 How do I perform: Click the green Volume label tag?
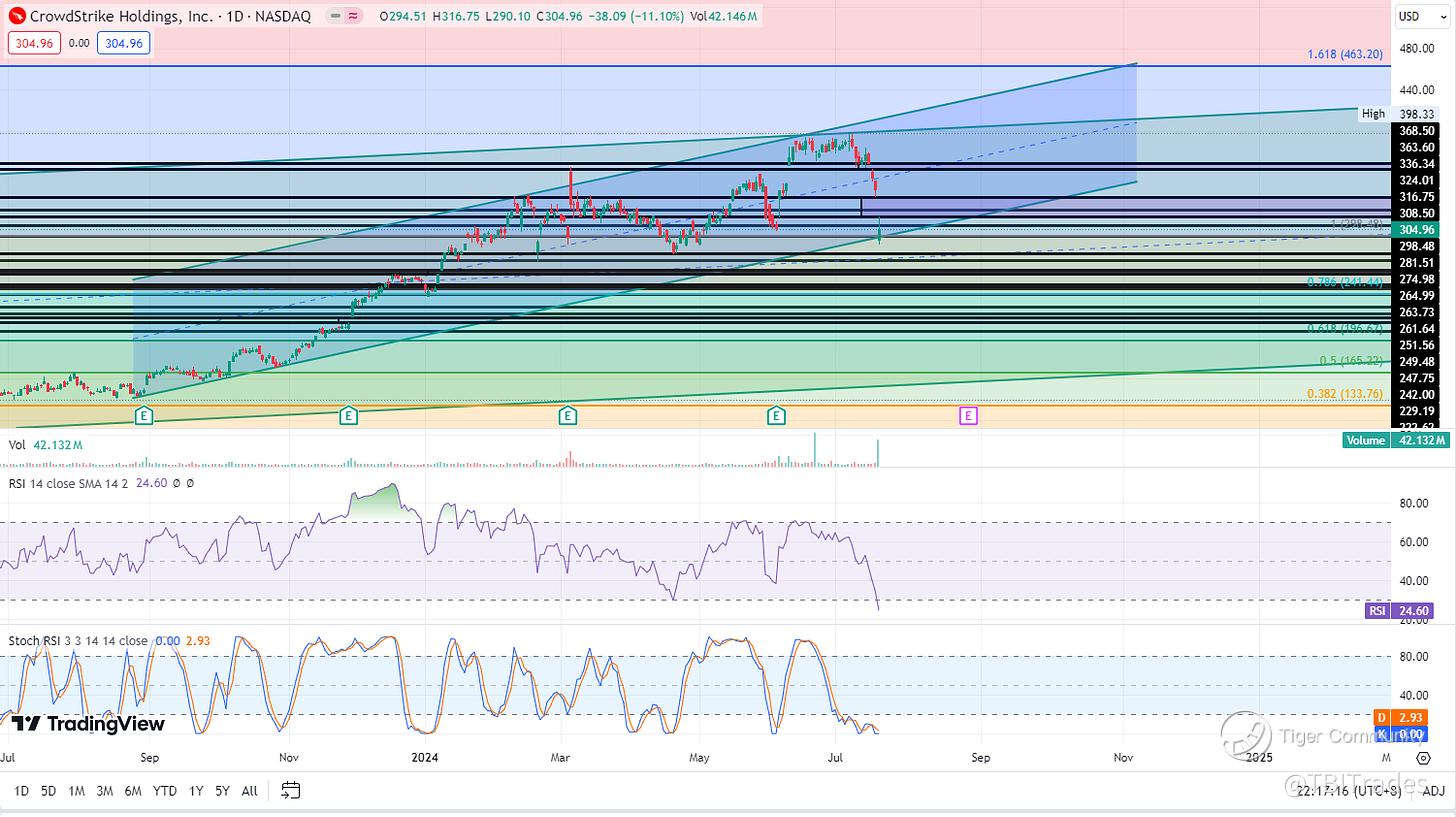[x=1366, y=440]
